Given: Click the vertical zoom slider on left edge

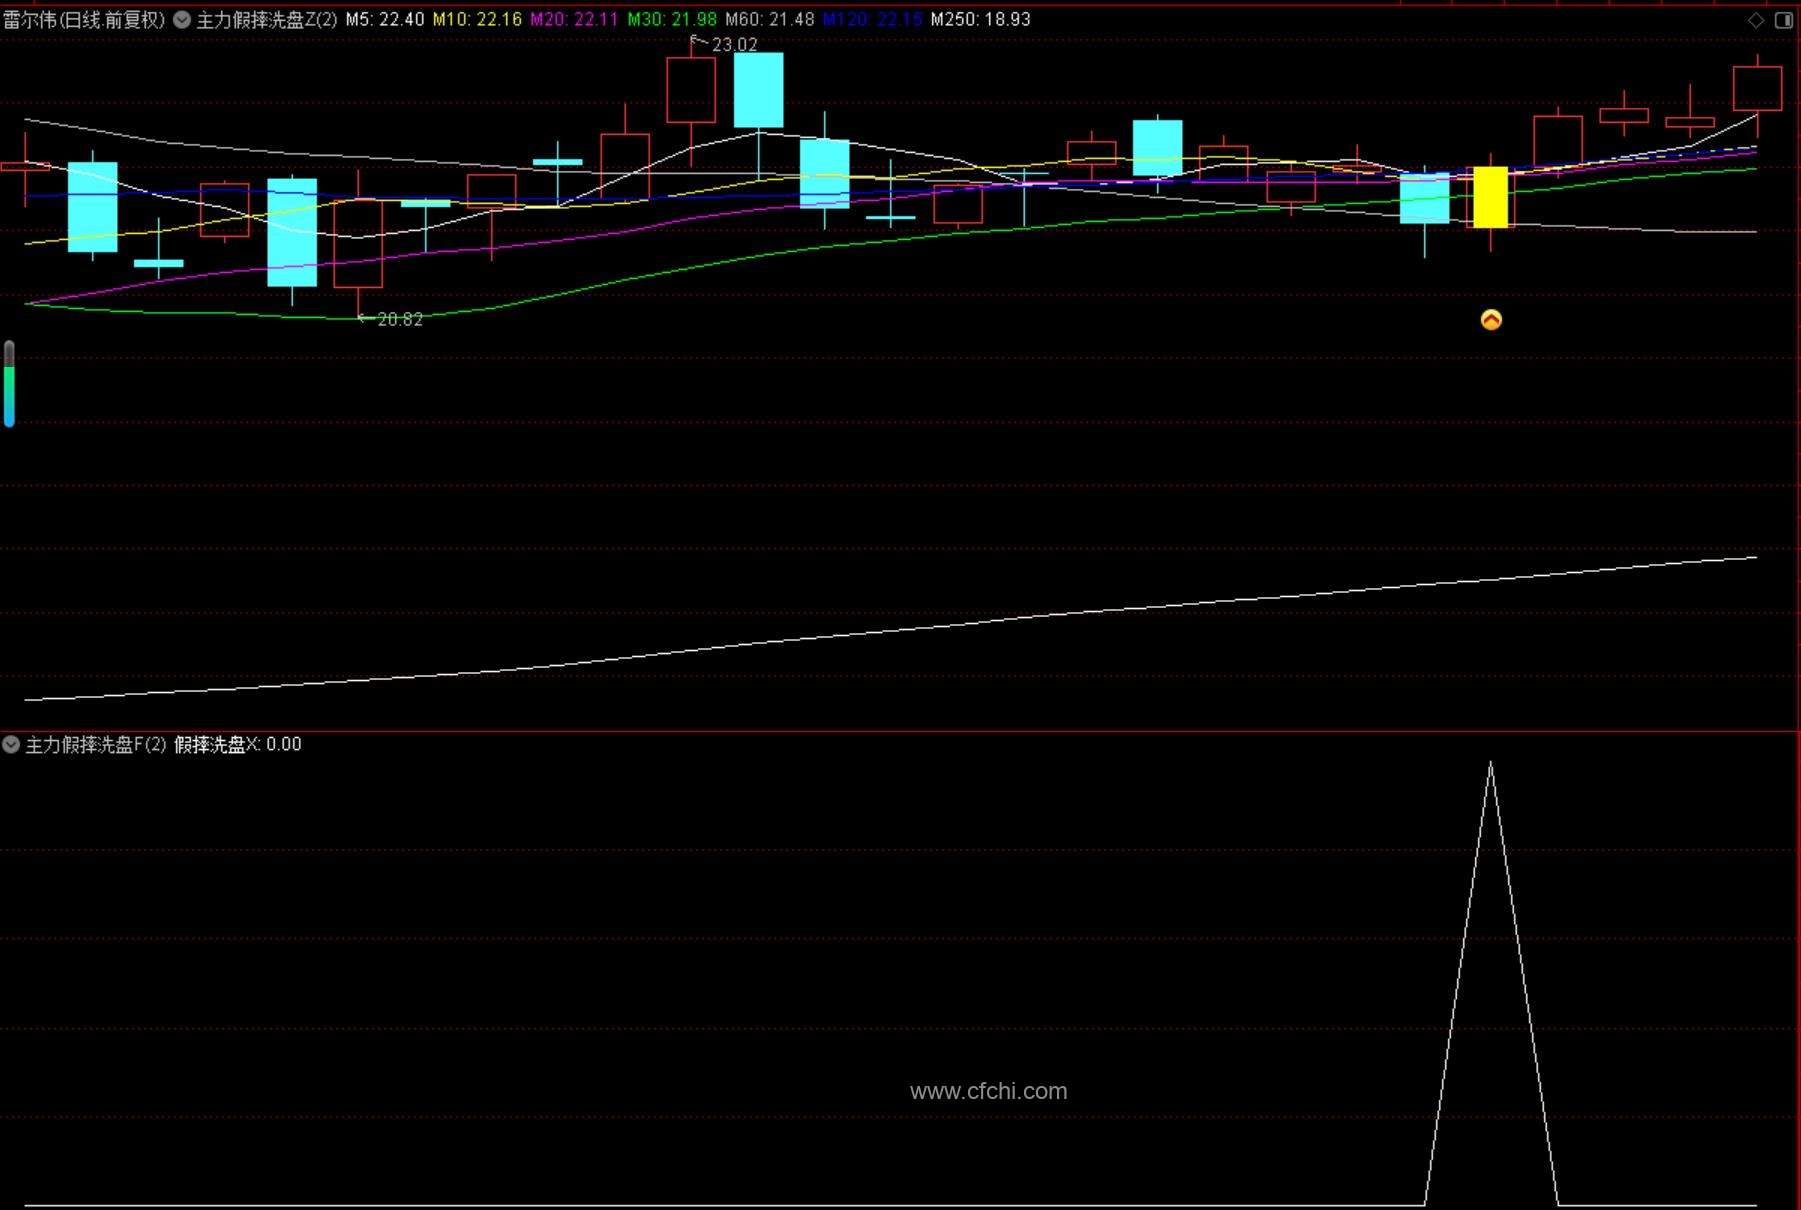Looking at the screenshot, I should [x=9, y=384].
